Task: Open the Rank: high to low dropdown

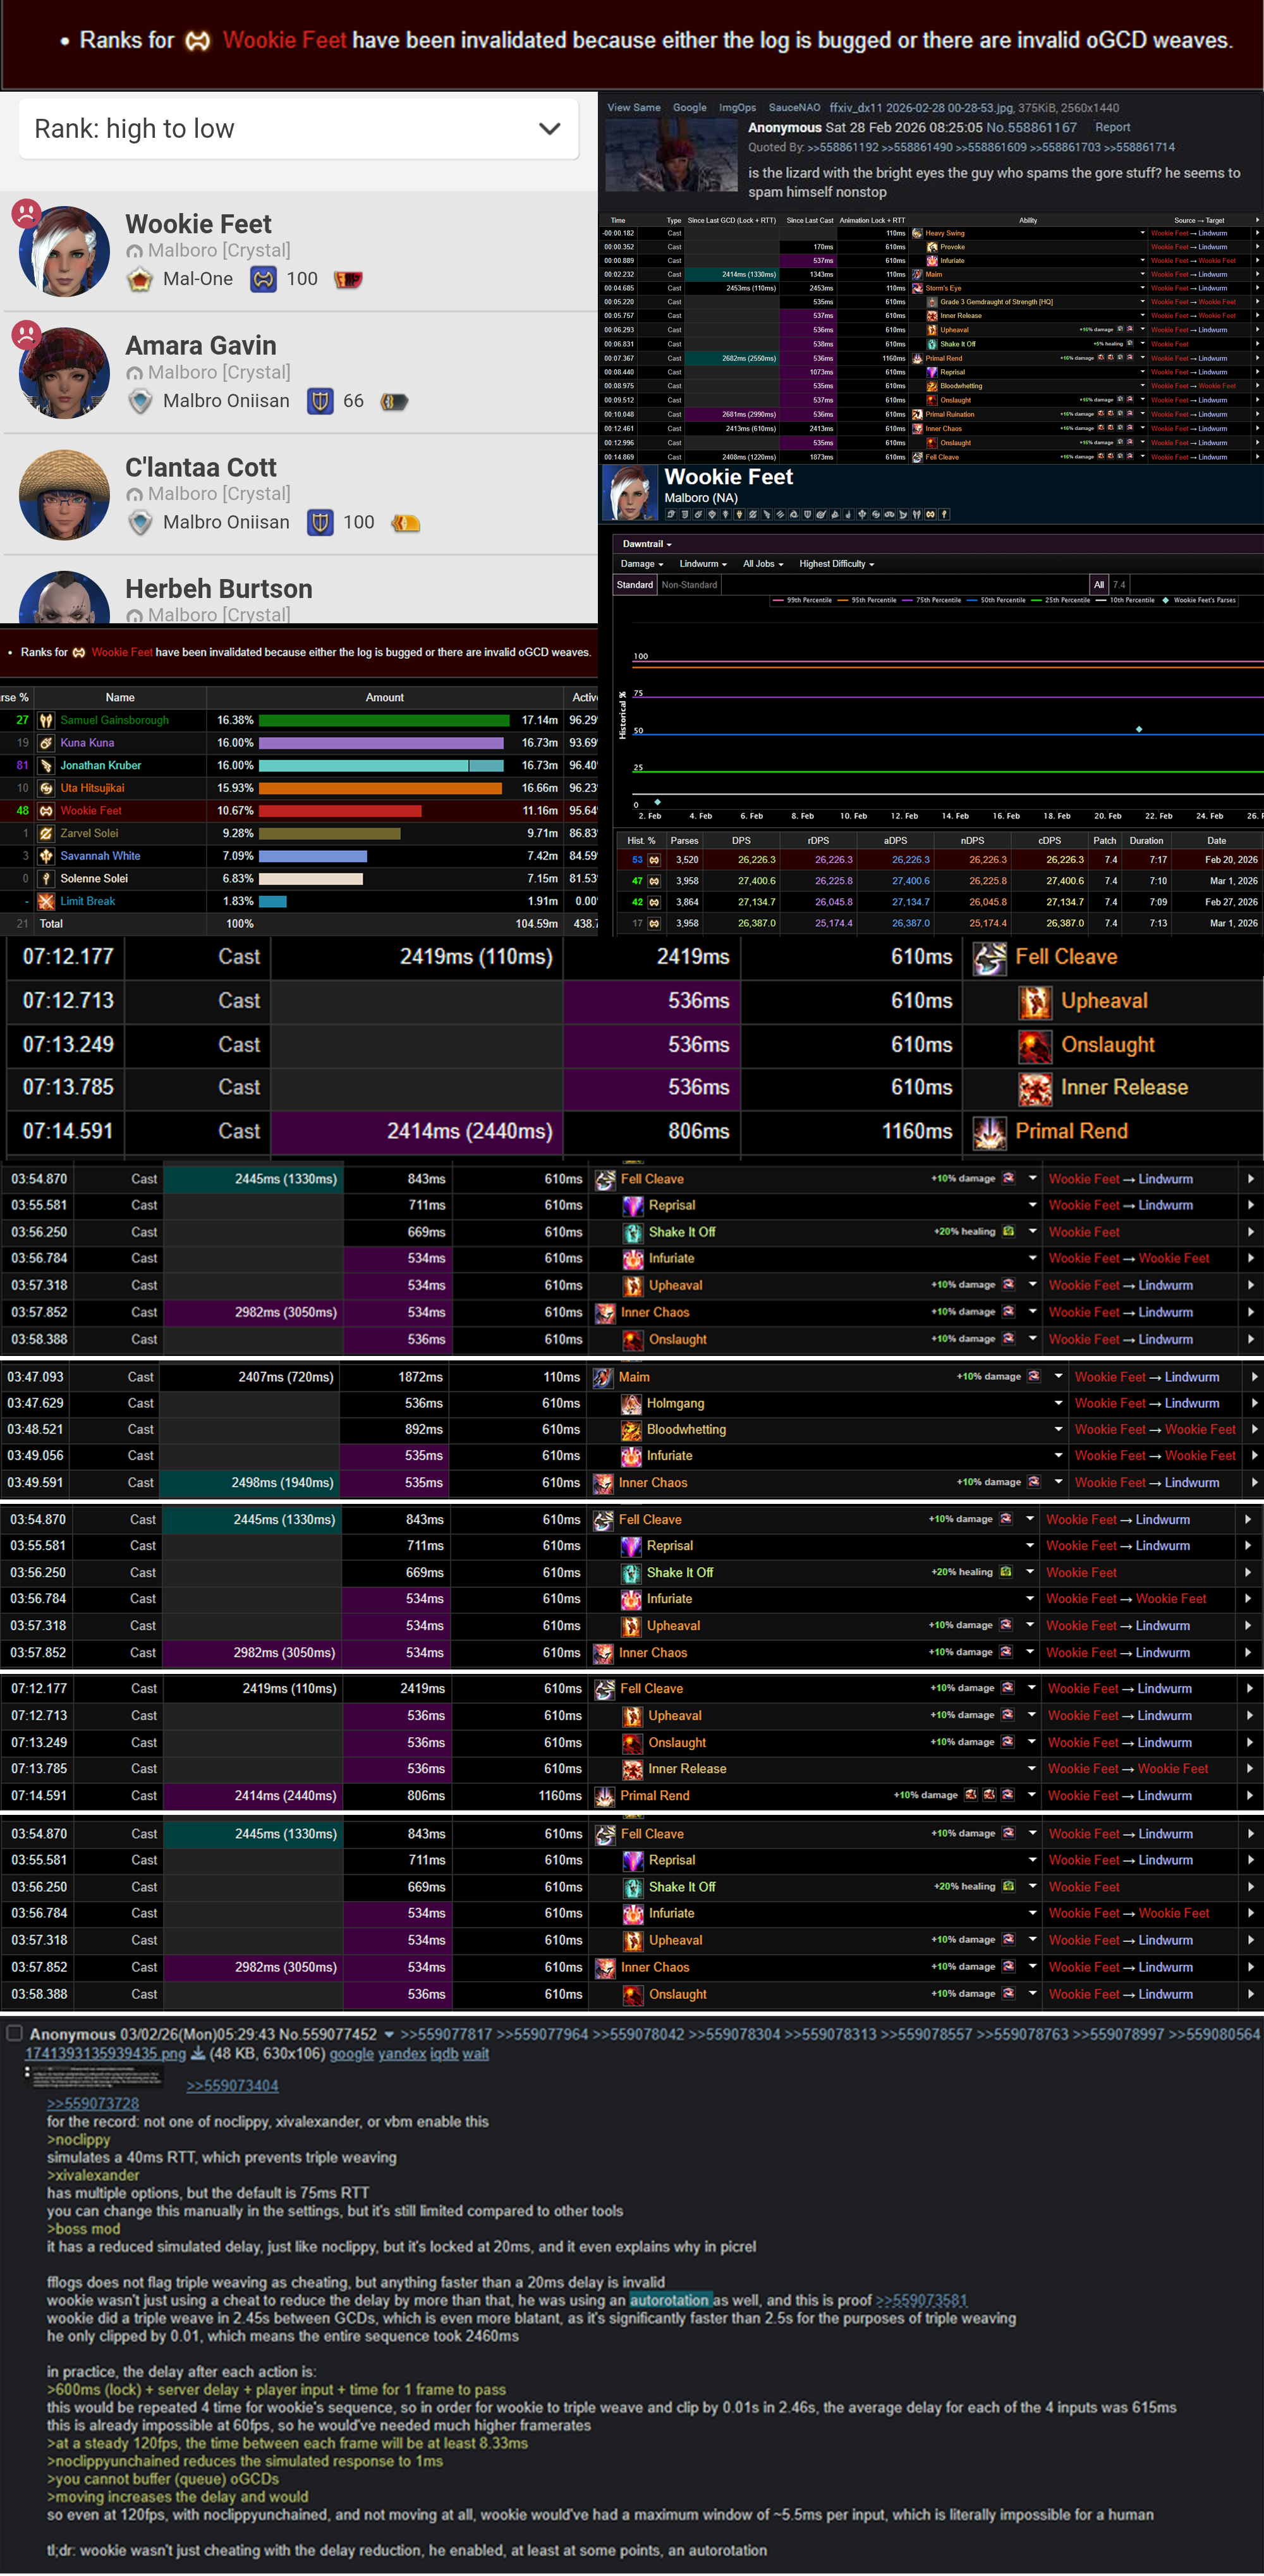Action: 298,128
